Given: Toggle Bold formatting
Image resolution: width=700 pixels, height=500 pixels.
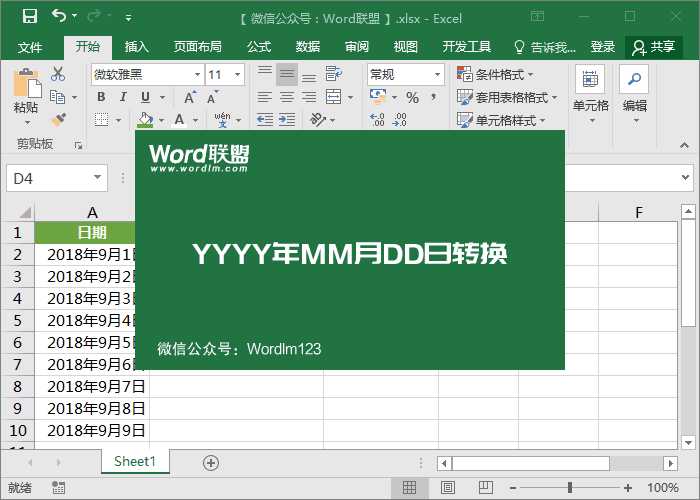Looking at the screenshot, I should point(101,97).
